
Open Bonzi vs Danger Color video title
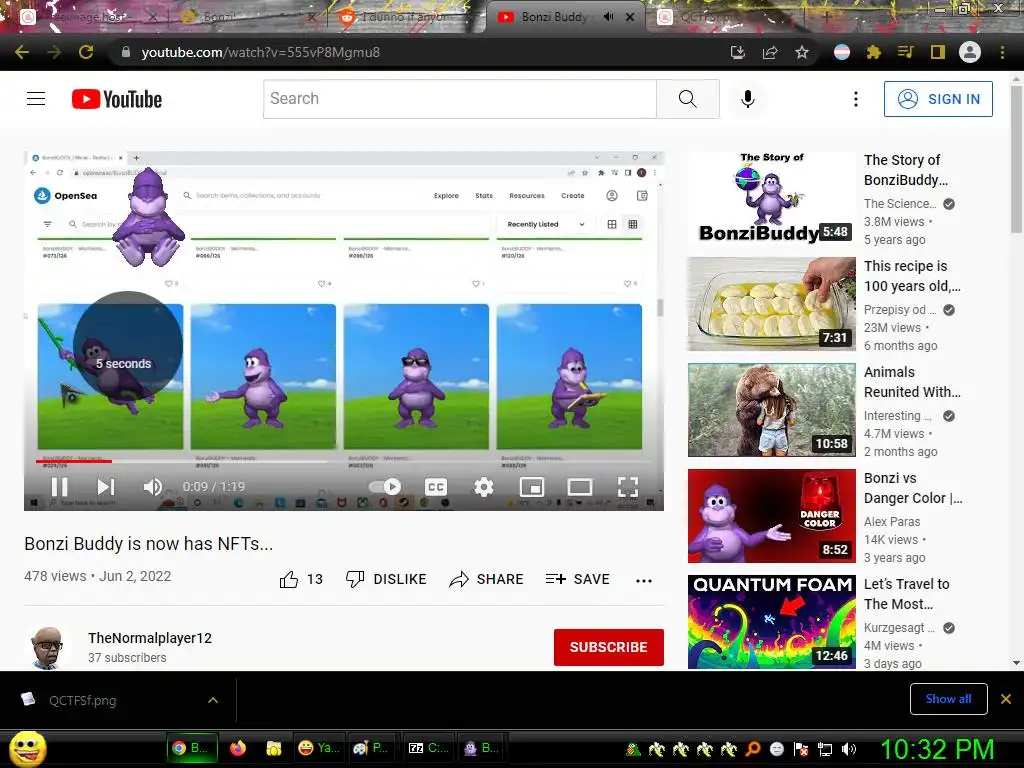pos(913,488)
